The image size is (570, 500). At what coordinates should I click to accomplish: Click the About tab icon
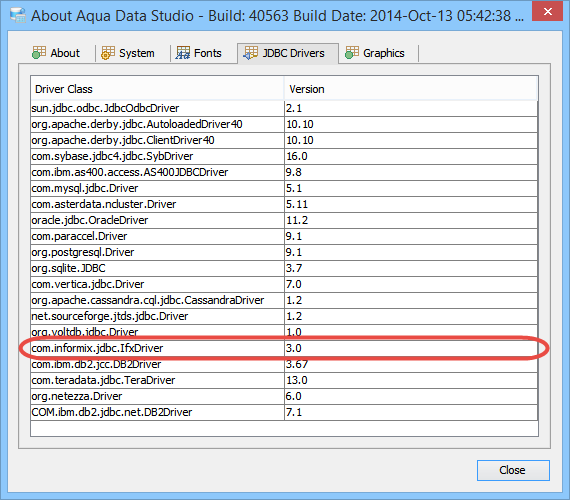click(39, 53)
